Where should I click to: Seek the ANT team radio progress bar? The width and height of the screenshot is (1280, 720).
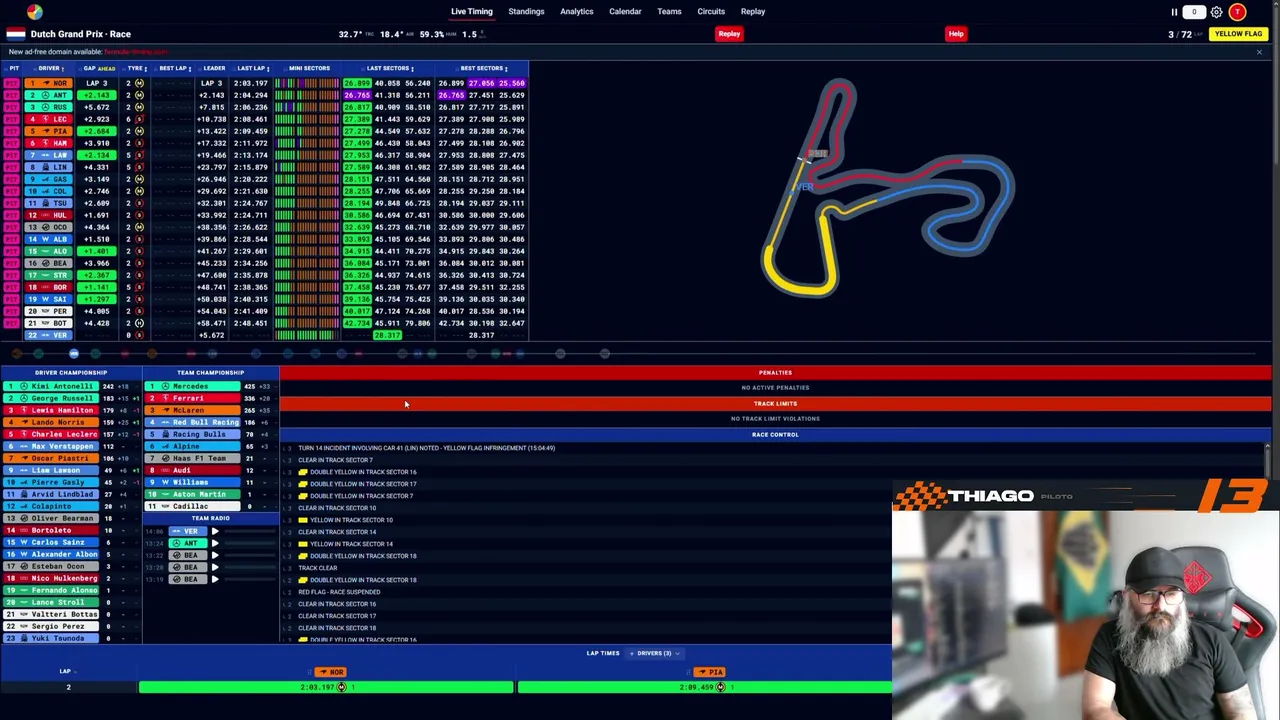249,544
